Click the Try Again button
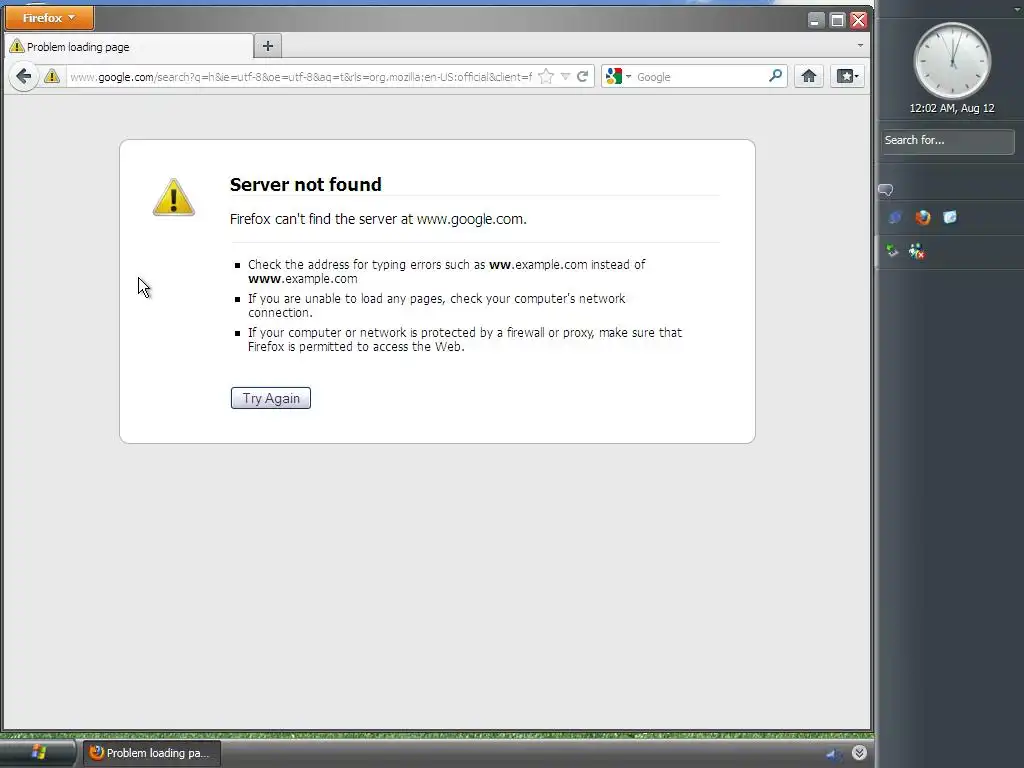This screenshot has width=1024, height=768. tap(271, 398)
